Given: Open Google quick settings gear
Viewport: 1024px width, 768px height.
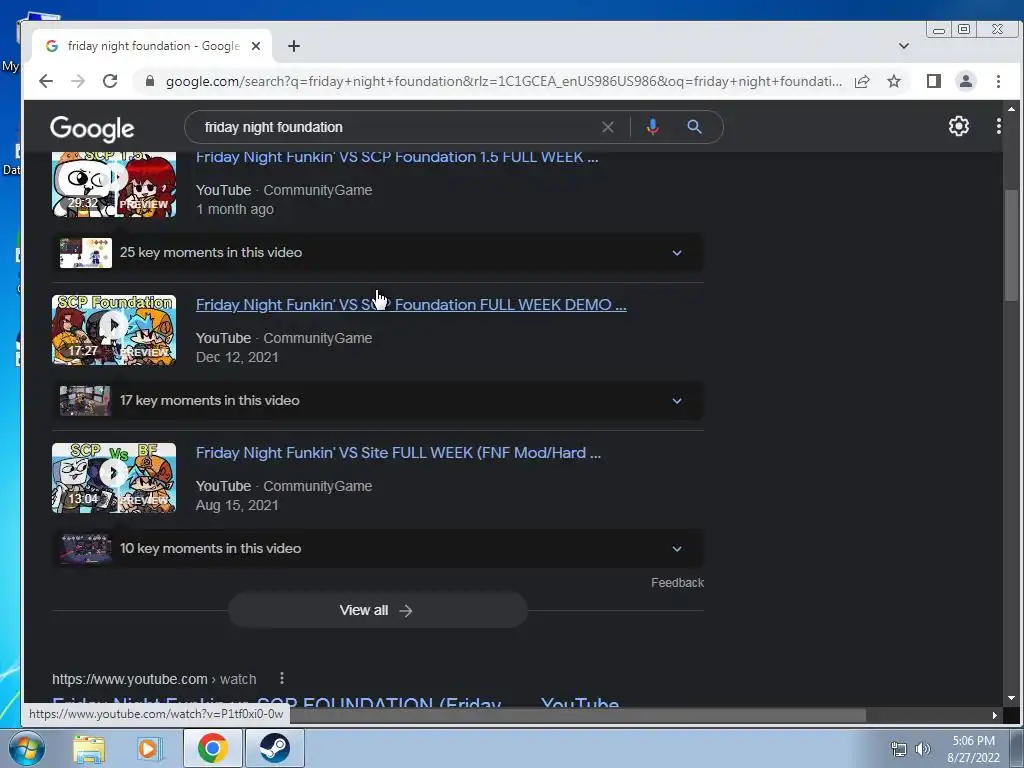Looking at the screenshot, I should [x=959, y=126].
